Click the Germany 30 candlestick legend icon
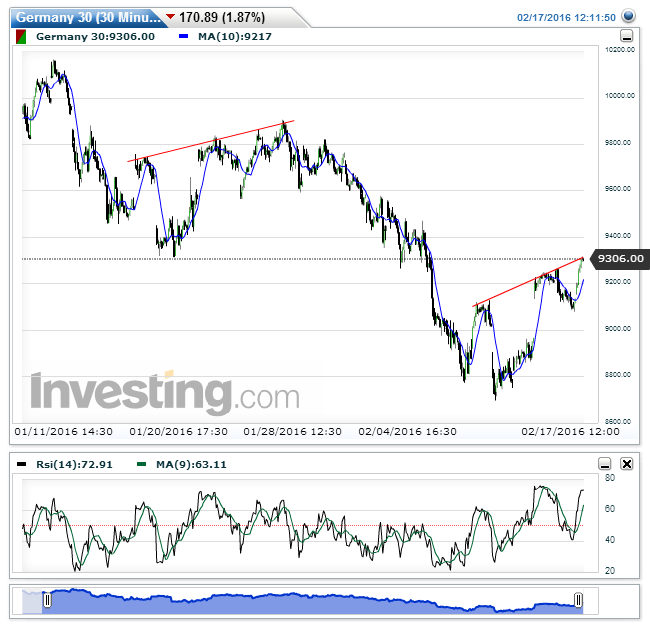Viewport: 650px width, 627px height. point(21,36)
